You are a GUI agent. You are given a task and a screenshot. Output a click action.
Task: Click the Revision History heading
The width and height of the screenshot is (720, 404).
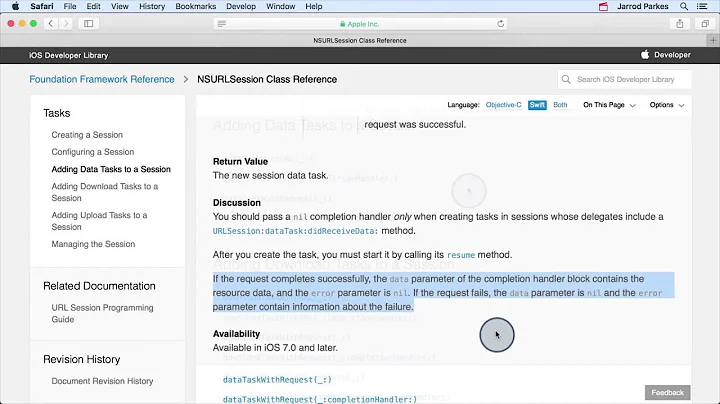[81, 359]
